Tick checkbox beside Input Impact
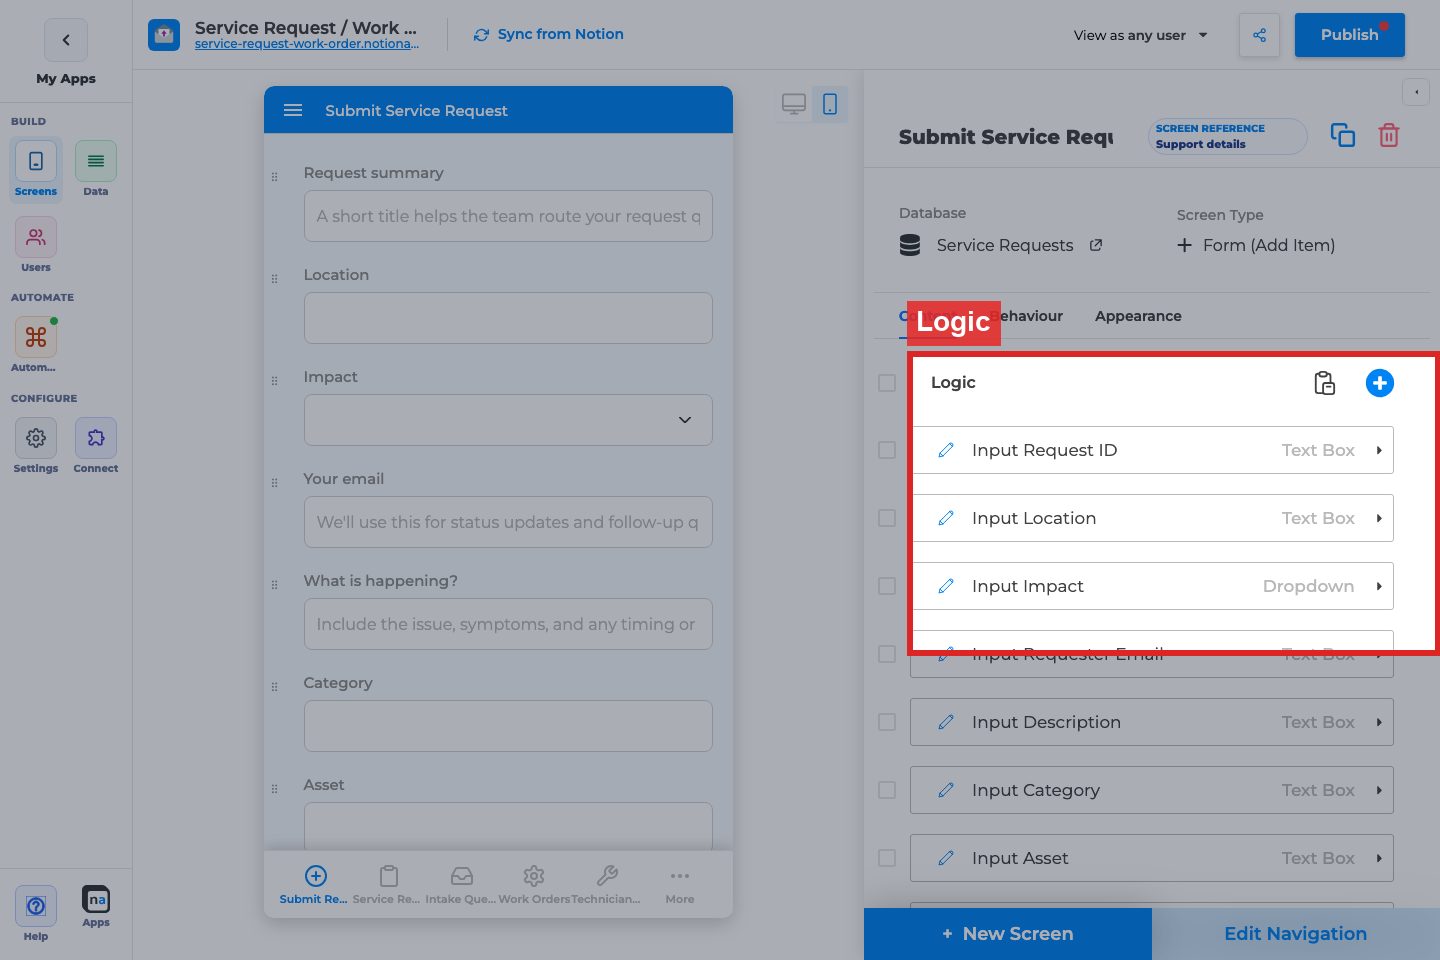The image size is (1440, 960). [x=887, y=586]
